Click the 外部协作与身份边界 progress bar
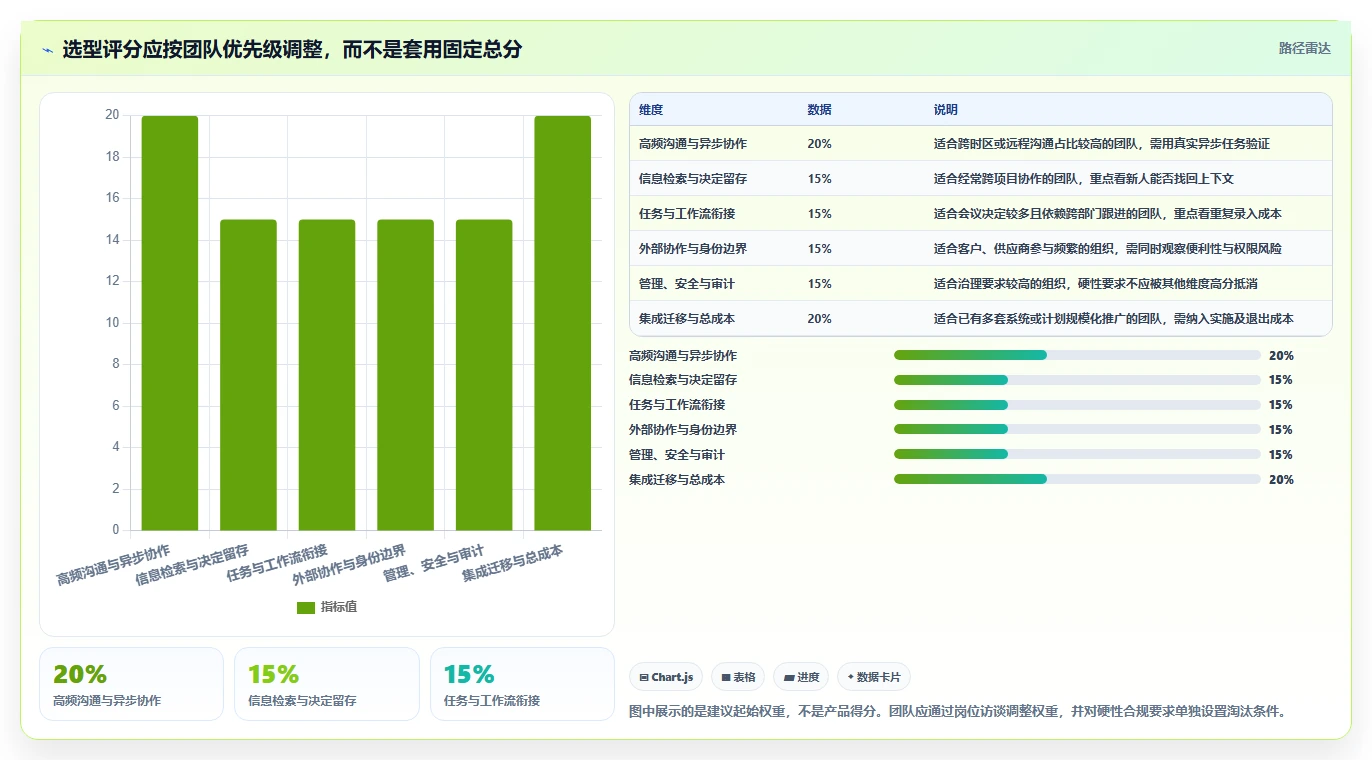This screenshot has width=1372, height=760. pyautogui.click(x=1077, y=430)
